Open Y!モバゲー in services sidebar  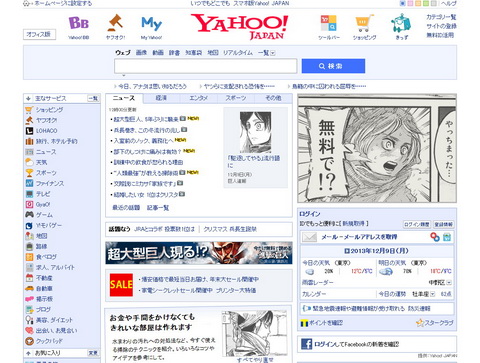point(49,225)
